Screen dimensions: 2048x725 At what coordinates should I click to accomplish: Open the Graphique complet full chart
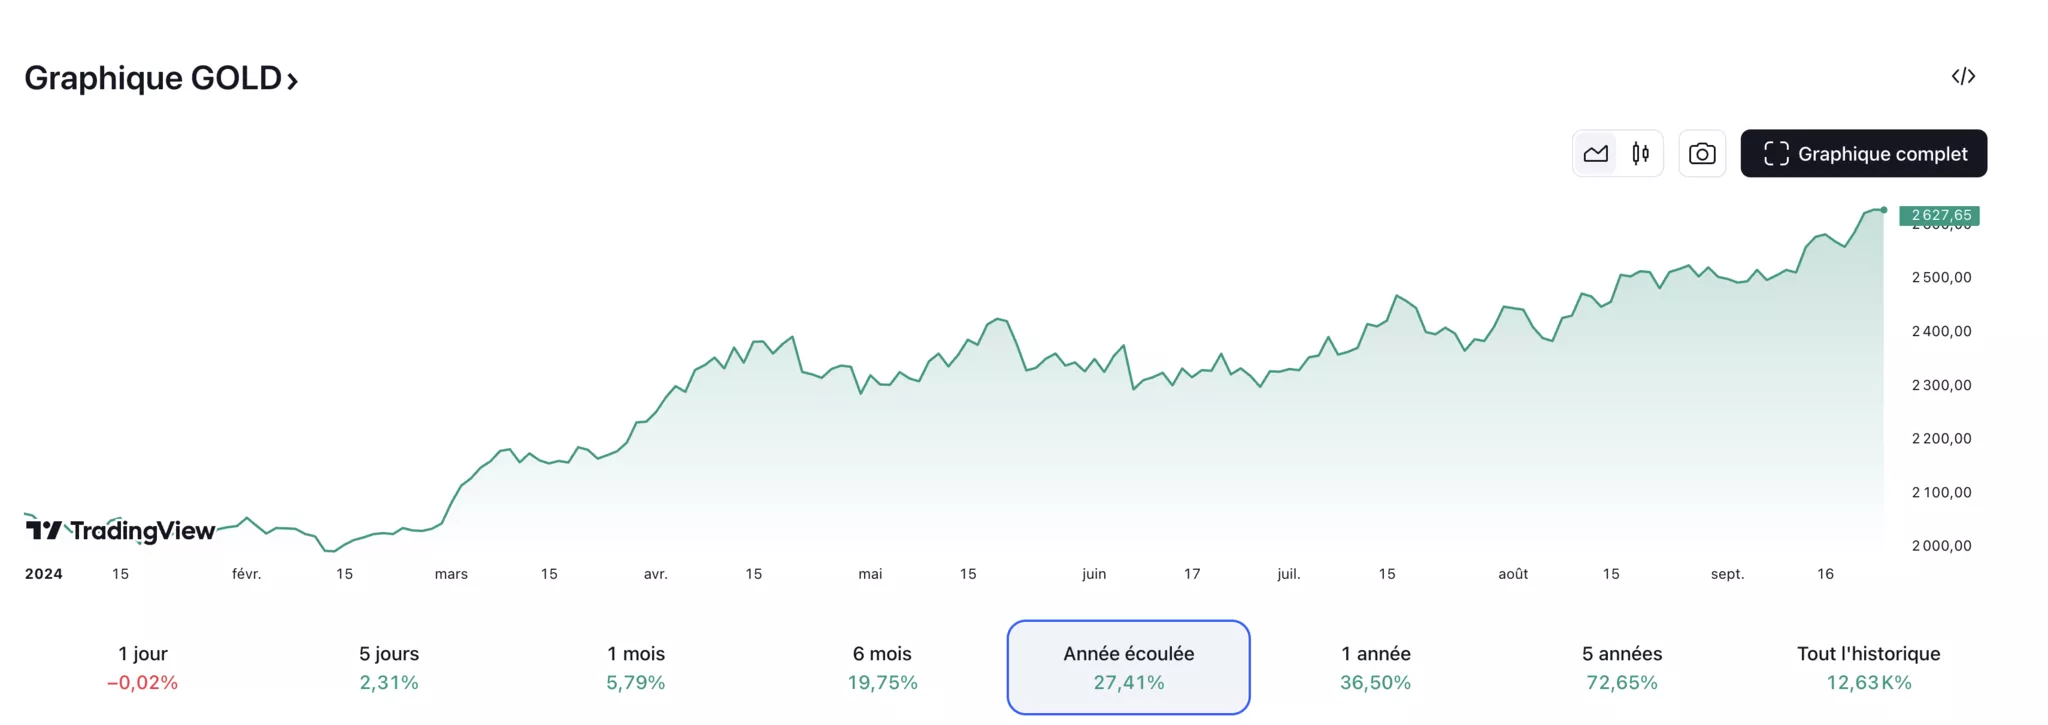coord(1864,154)
